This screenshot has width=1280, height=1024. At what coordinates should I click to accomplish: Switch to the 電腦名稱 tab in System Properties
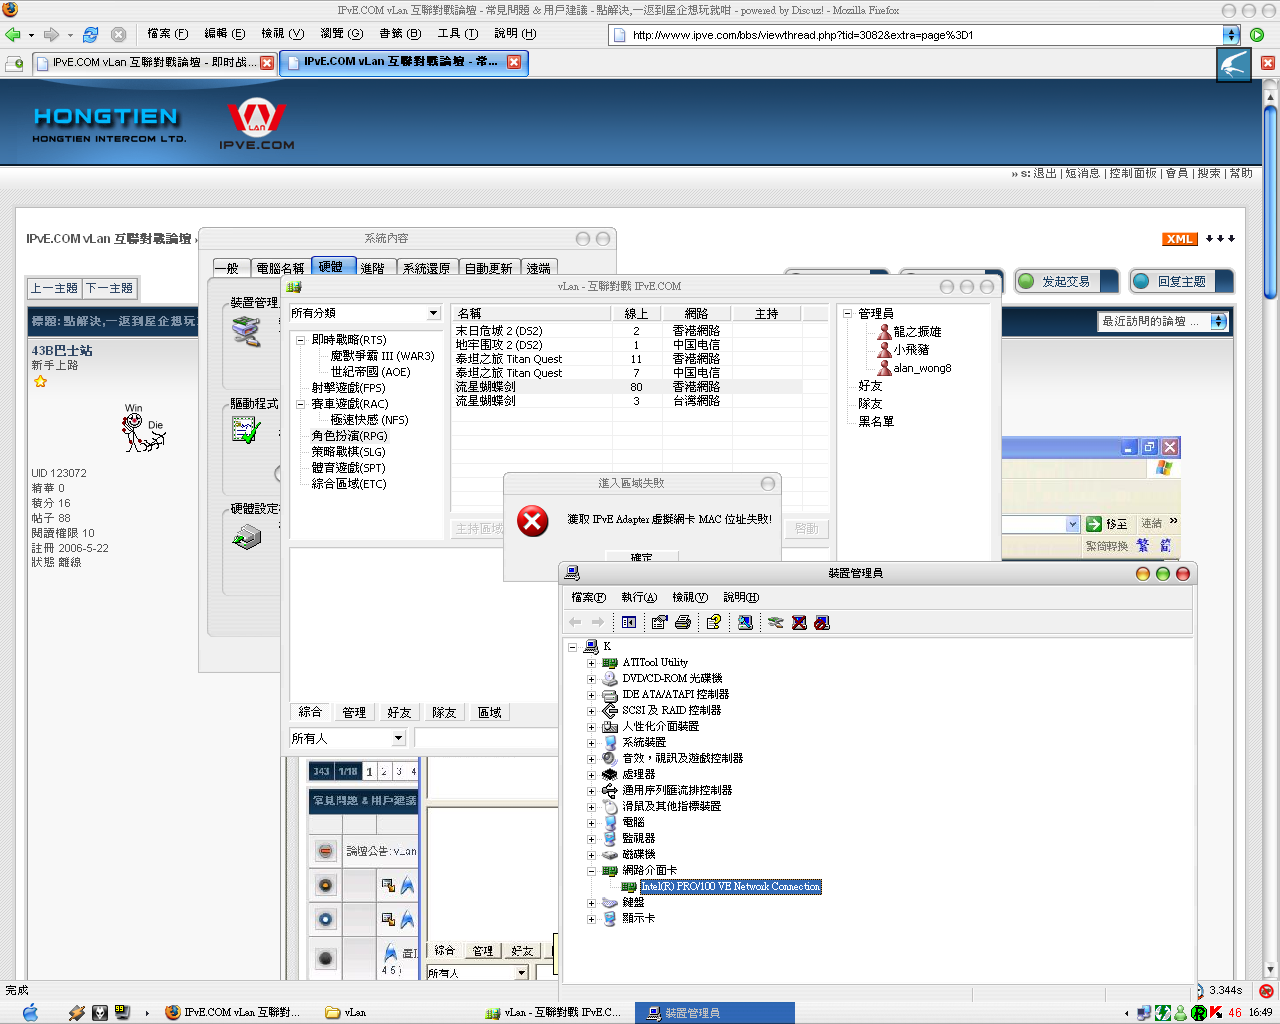pyautogui.click(x=280, y=268)
